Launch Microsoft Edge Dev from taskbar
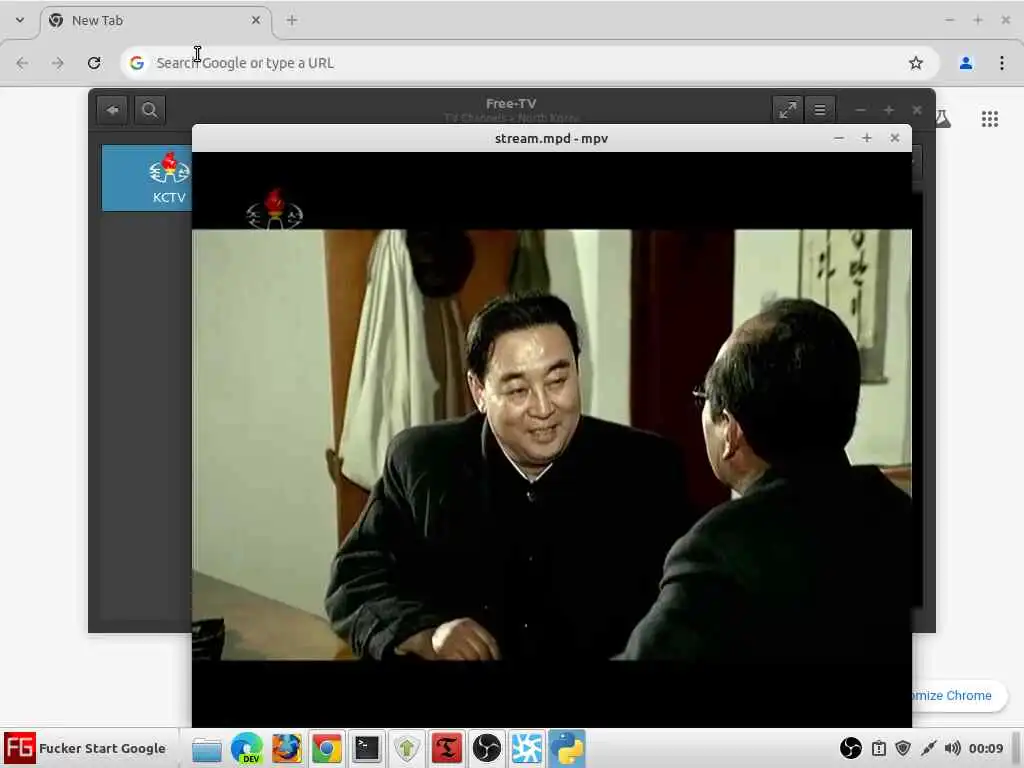1024x768 pixels. [247, 748]
